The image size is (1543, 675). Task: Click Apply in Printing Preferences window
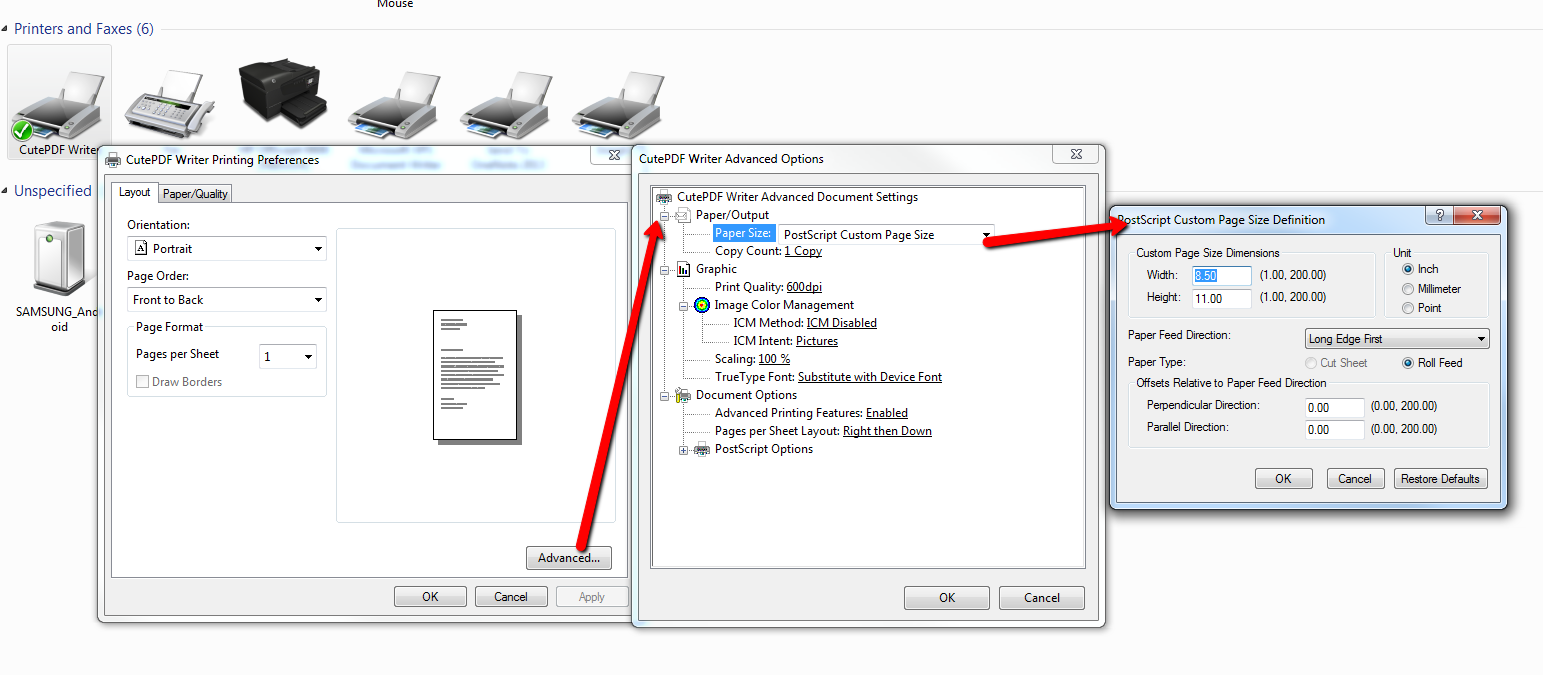click(592, 597)
